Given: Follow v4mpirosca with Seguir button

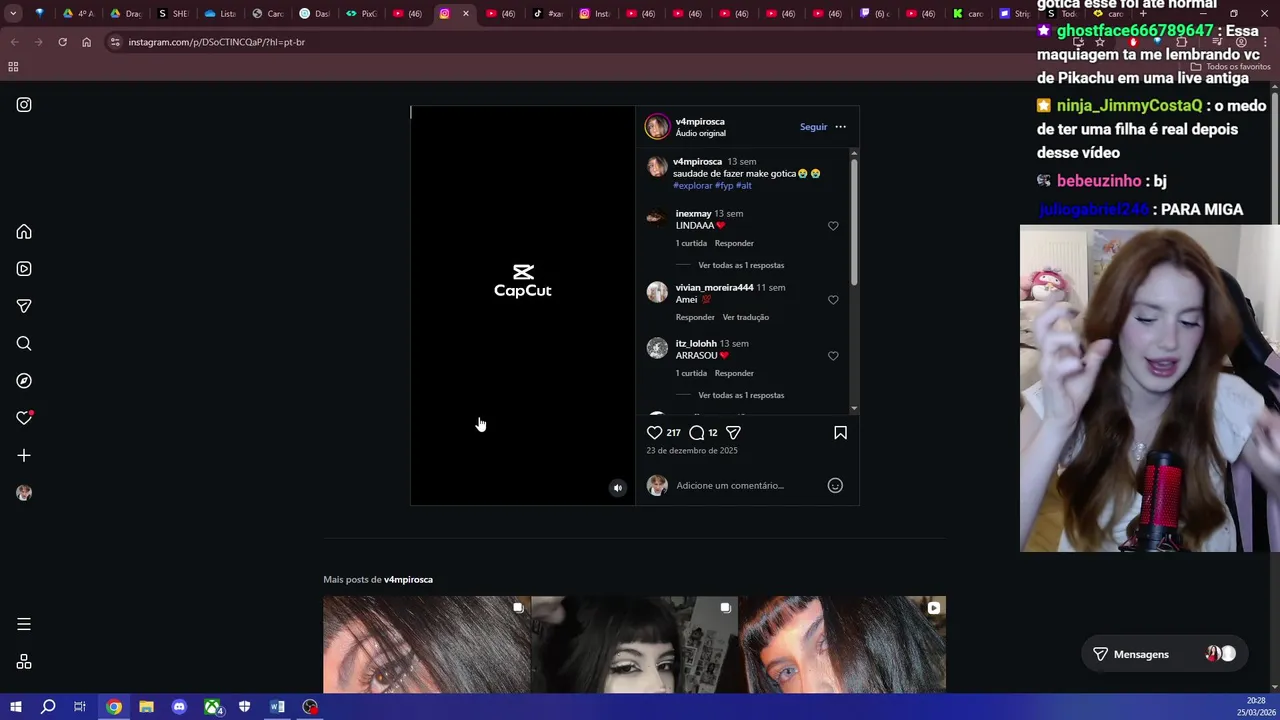Looking at the screenshot, I should click(x=813, y=127).
